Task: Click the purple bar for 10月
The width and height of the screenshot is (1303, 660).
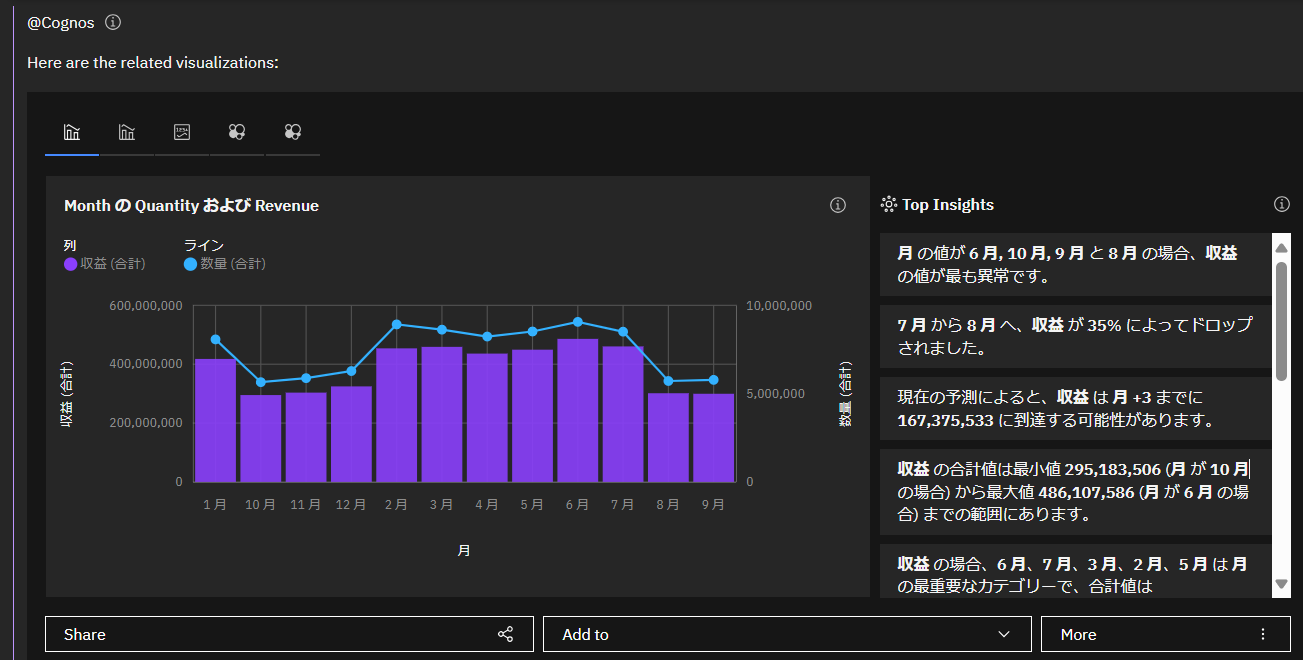Action: tap(260, 438)
